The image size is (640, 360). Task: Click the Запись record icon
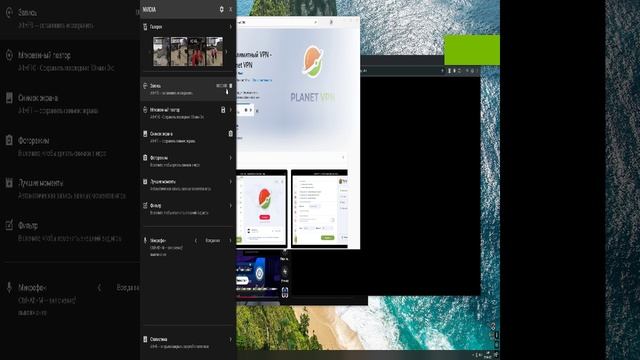coord(145,86)
